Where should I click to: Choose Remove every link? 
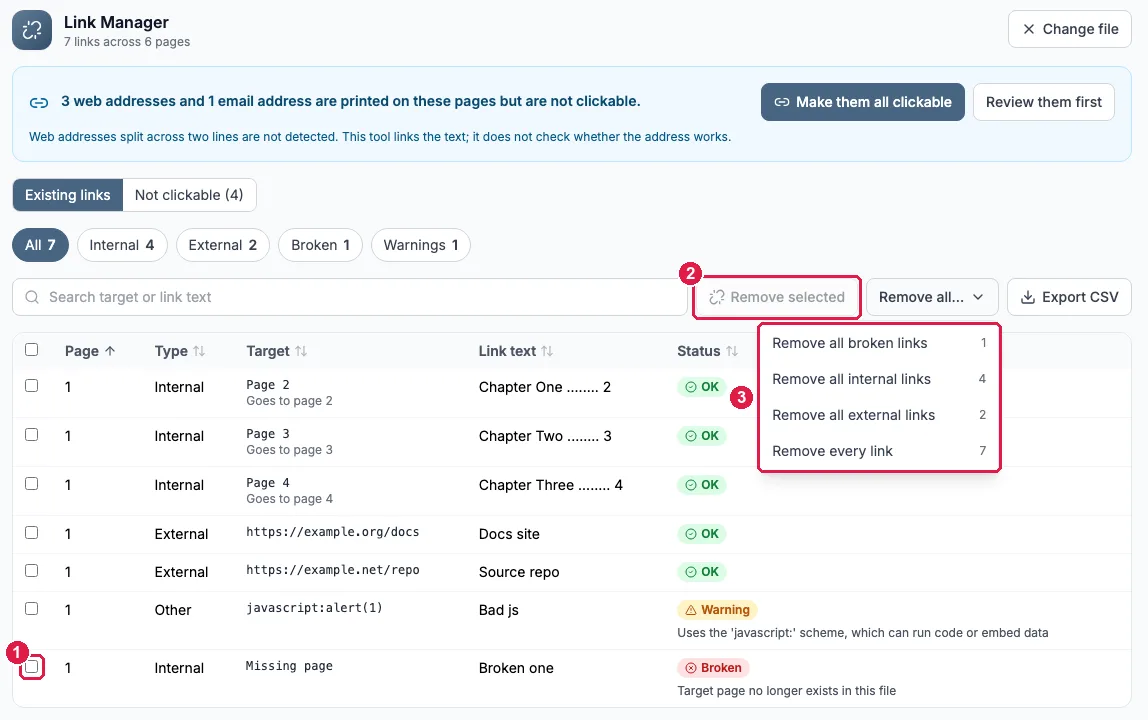tap(879, 451)
